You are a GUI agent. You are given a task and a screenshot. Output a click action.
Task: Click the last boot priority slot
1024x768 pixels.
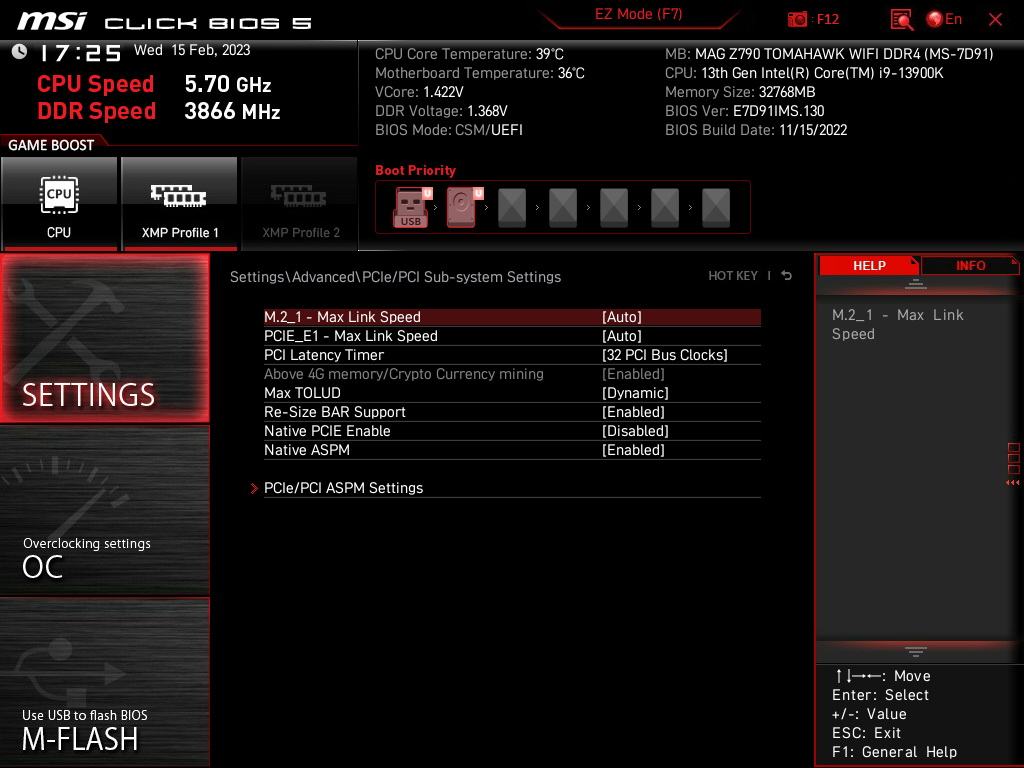pos(716,208)
